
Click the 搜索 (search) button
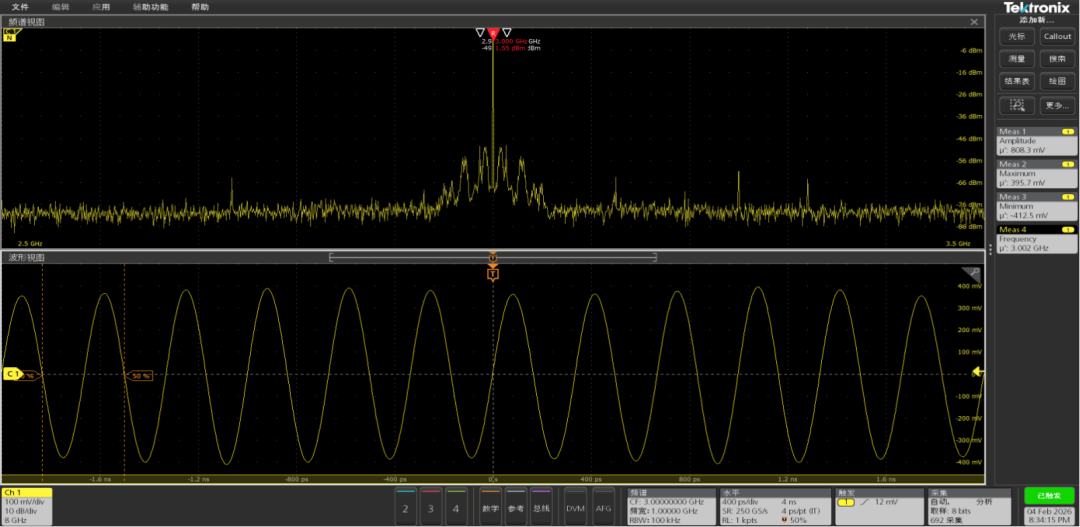(x=1057, y=59)
